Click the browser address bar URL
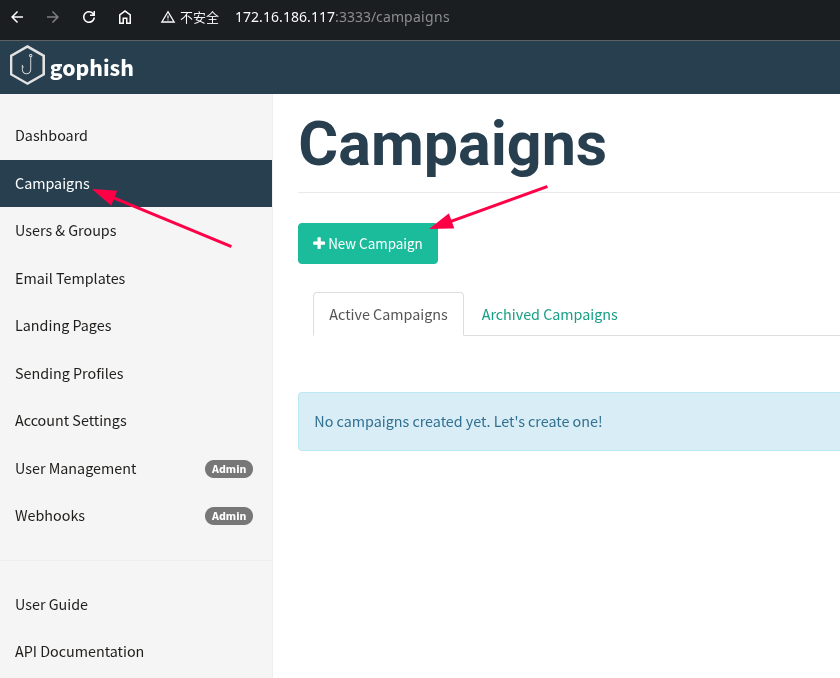 pos(342,17)
